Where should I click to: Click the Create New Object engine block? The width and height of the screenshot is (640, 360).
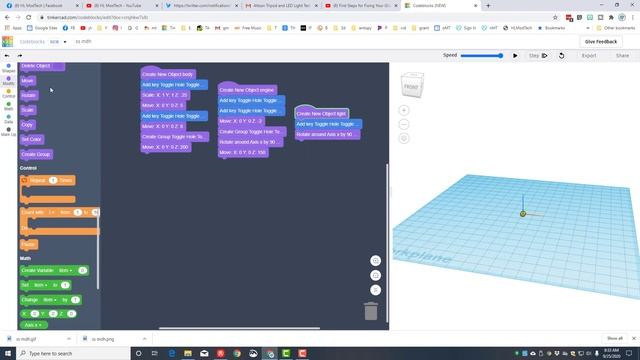click(247, 90)
